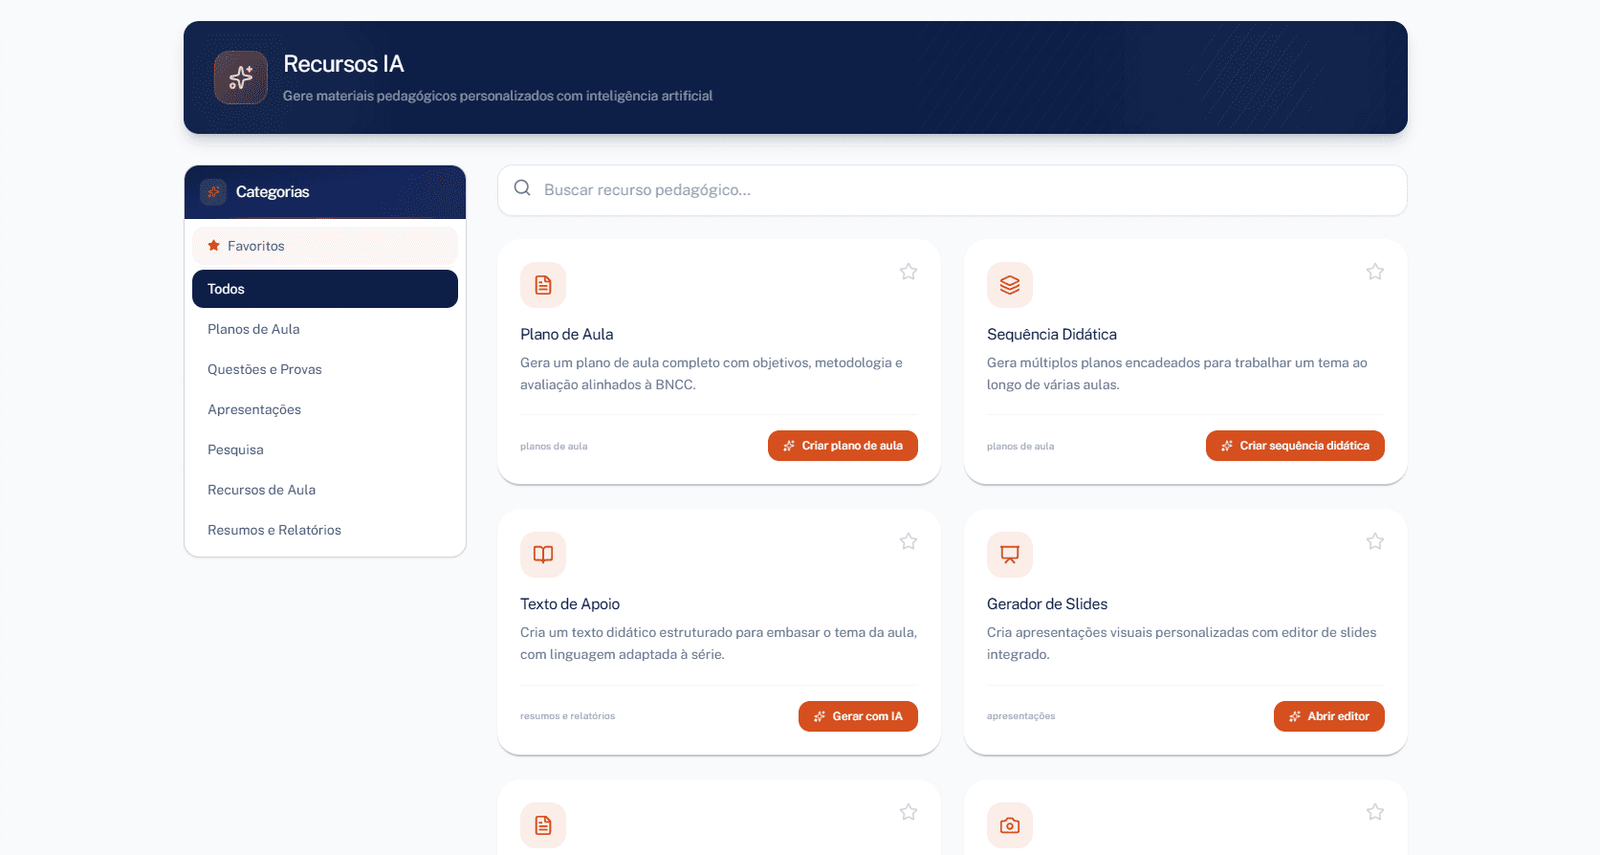Click the layers icon on Sequência Didática card
The image size is (1600, 855).
pos(1010,285)
